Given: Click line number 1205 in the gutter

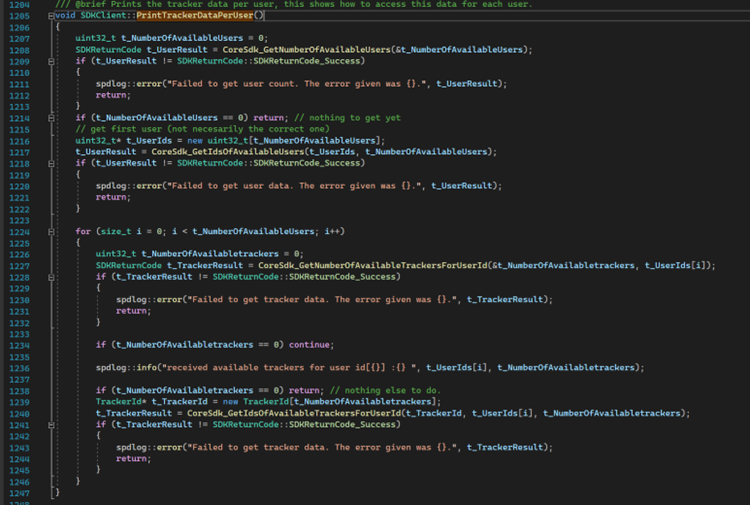Looking at the screenshot, I should pos(19,16).
